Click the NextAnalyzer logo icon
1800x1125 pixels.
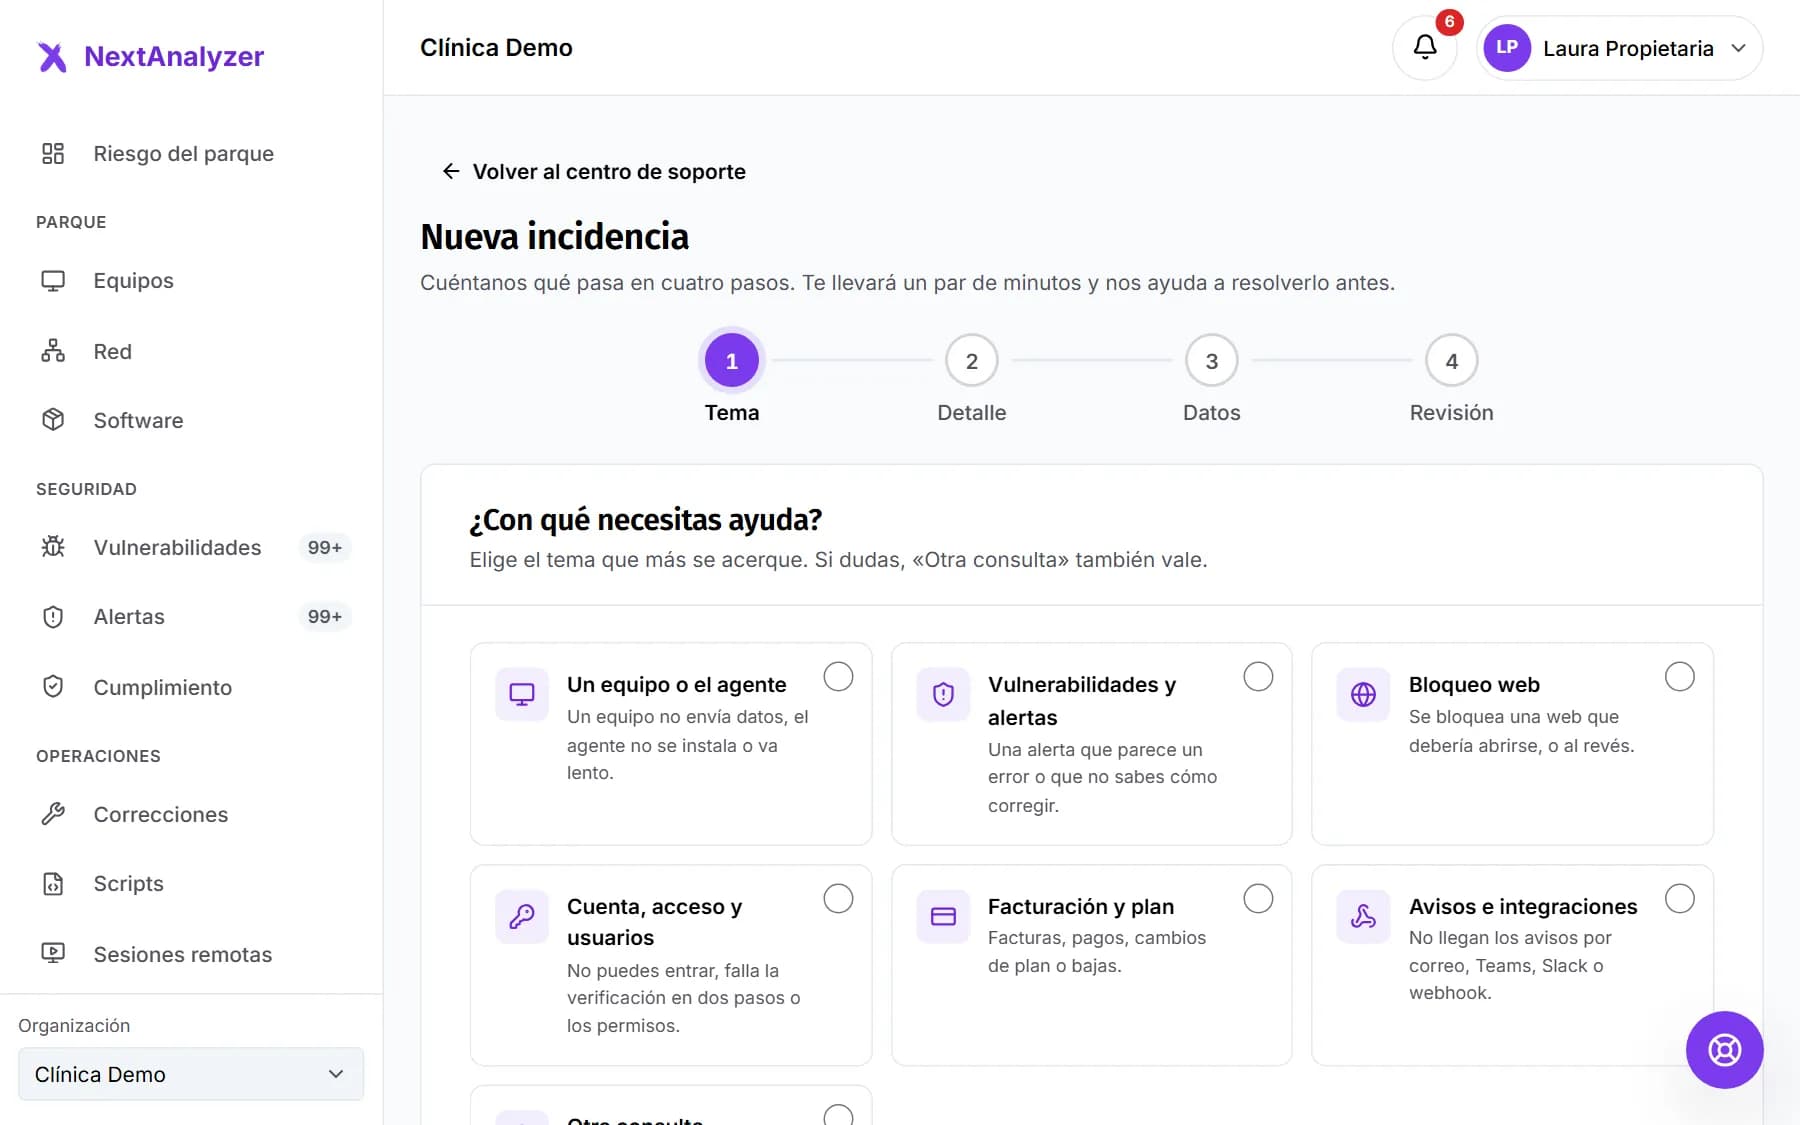pyautogui.click(x=52, y=57)
